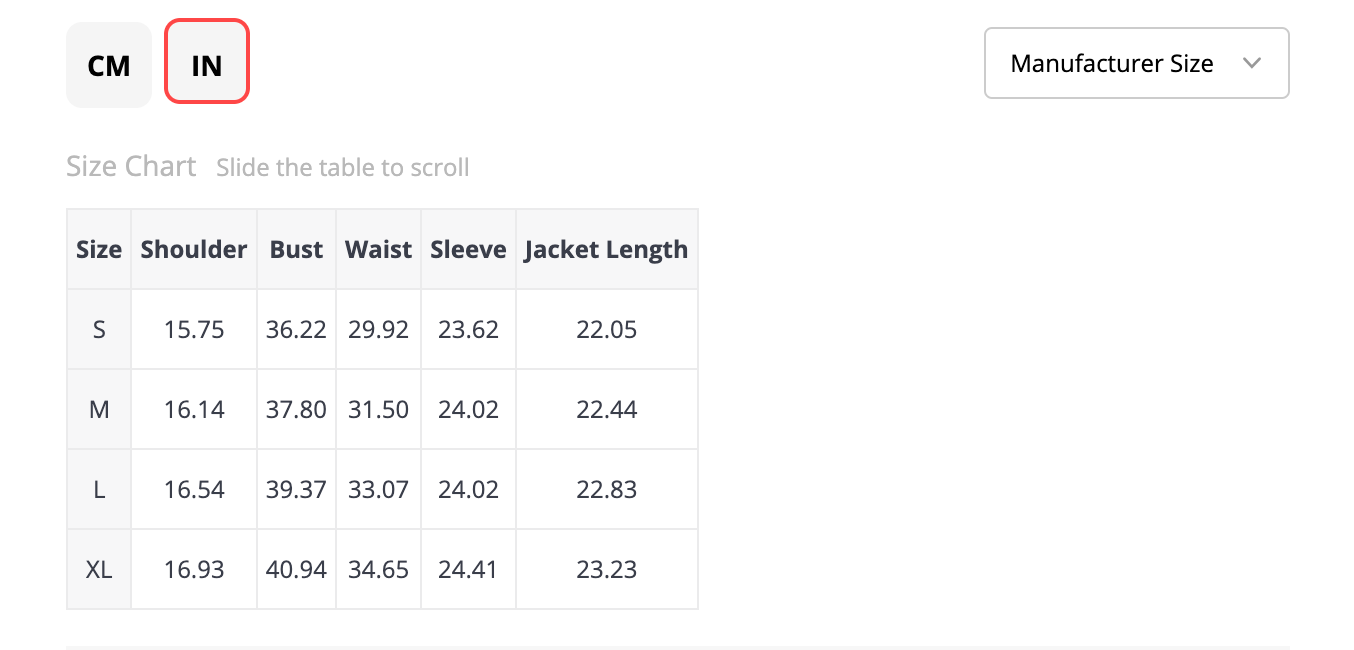Switch size units to CM

109,65
